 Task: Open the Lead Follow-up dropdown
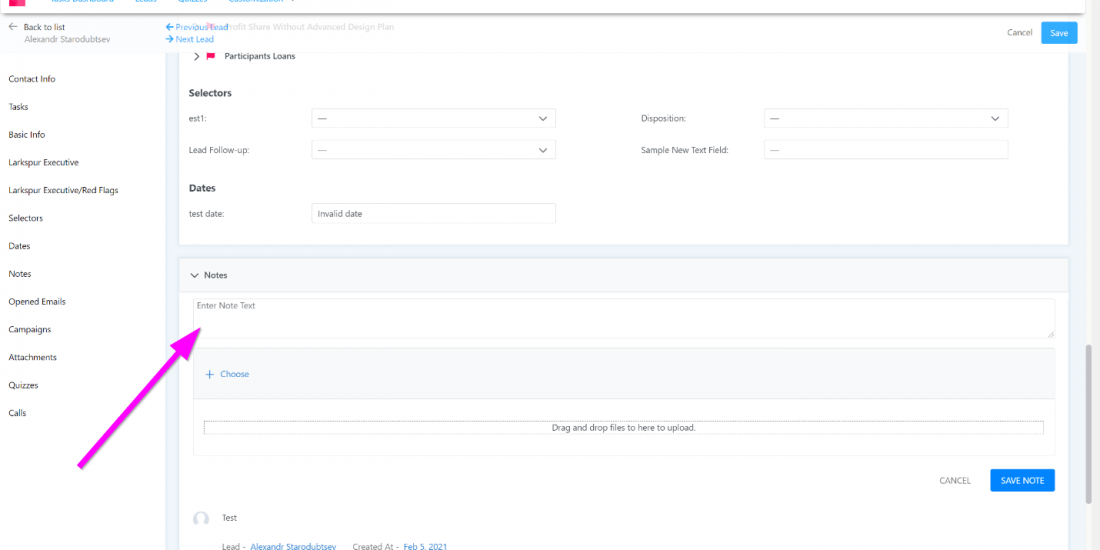(x=433, y=150)
